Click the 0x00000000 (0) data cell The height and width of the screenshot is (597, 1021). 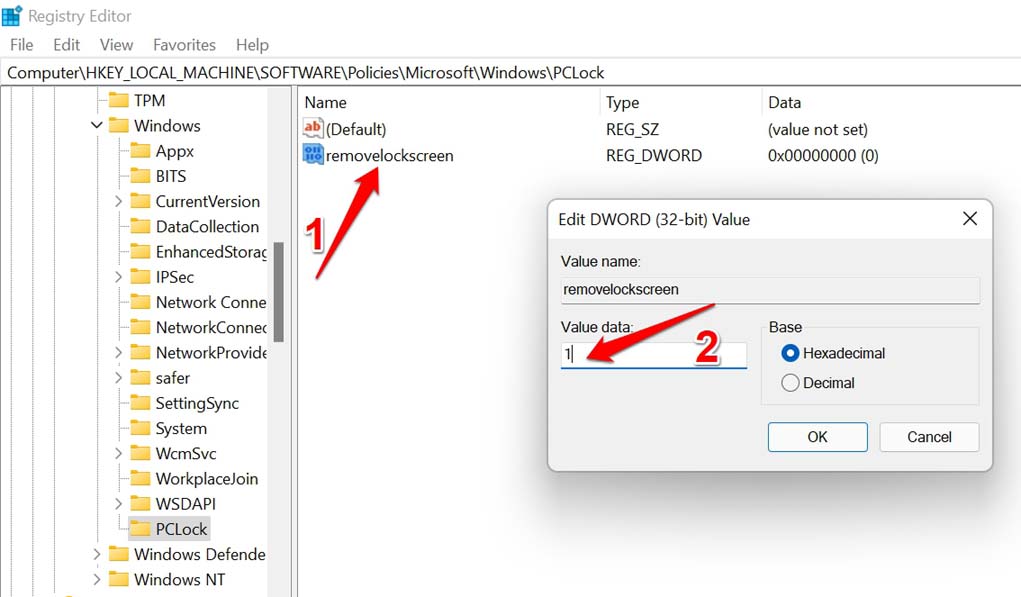point(823,156)
